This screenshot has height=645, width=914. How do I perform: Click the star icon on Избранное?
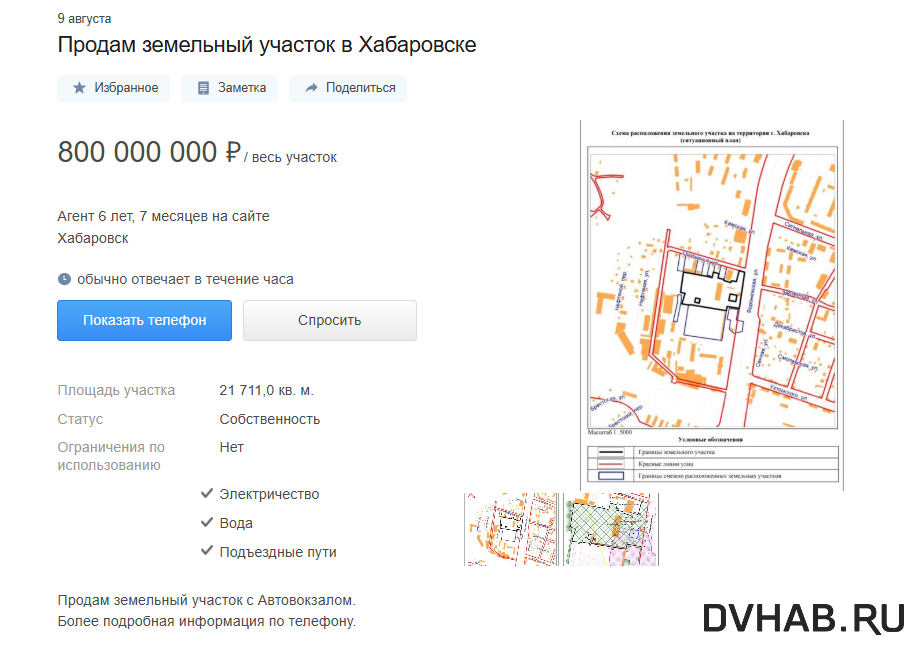pos(78,88)
